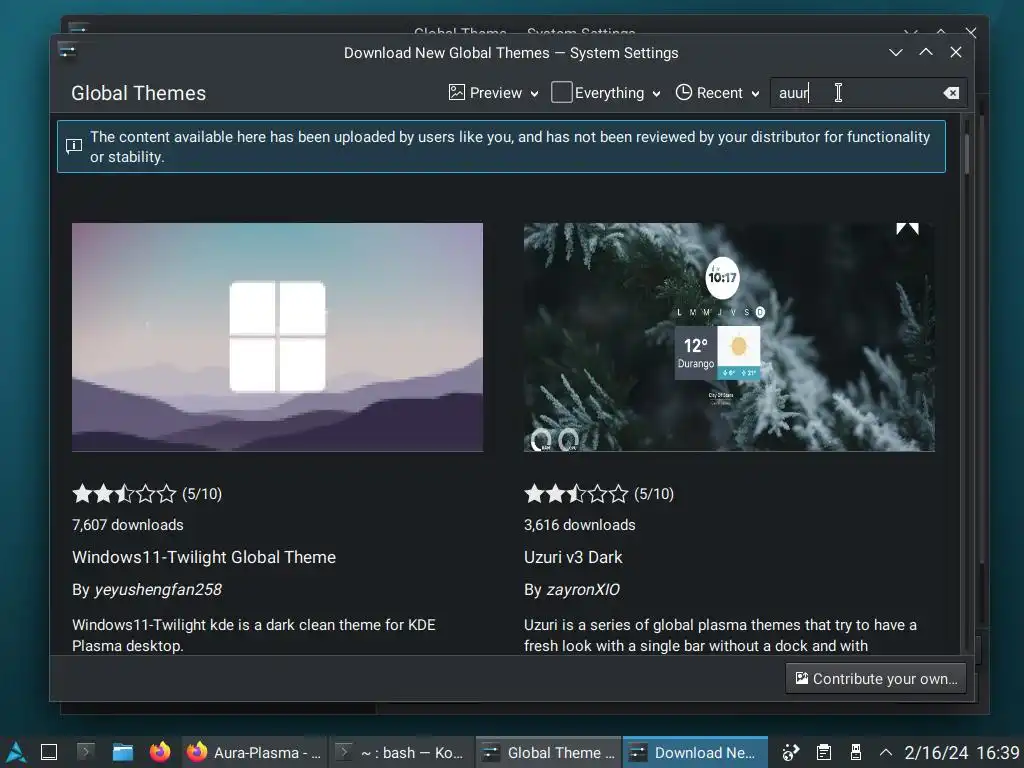Open the Uzuri v3 Dark theme thumbnail
Viewport: 1024px width, 768px height.
pyautogui.click(x=729, y=337)
